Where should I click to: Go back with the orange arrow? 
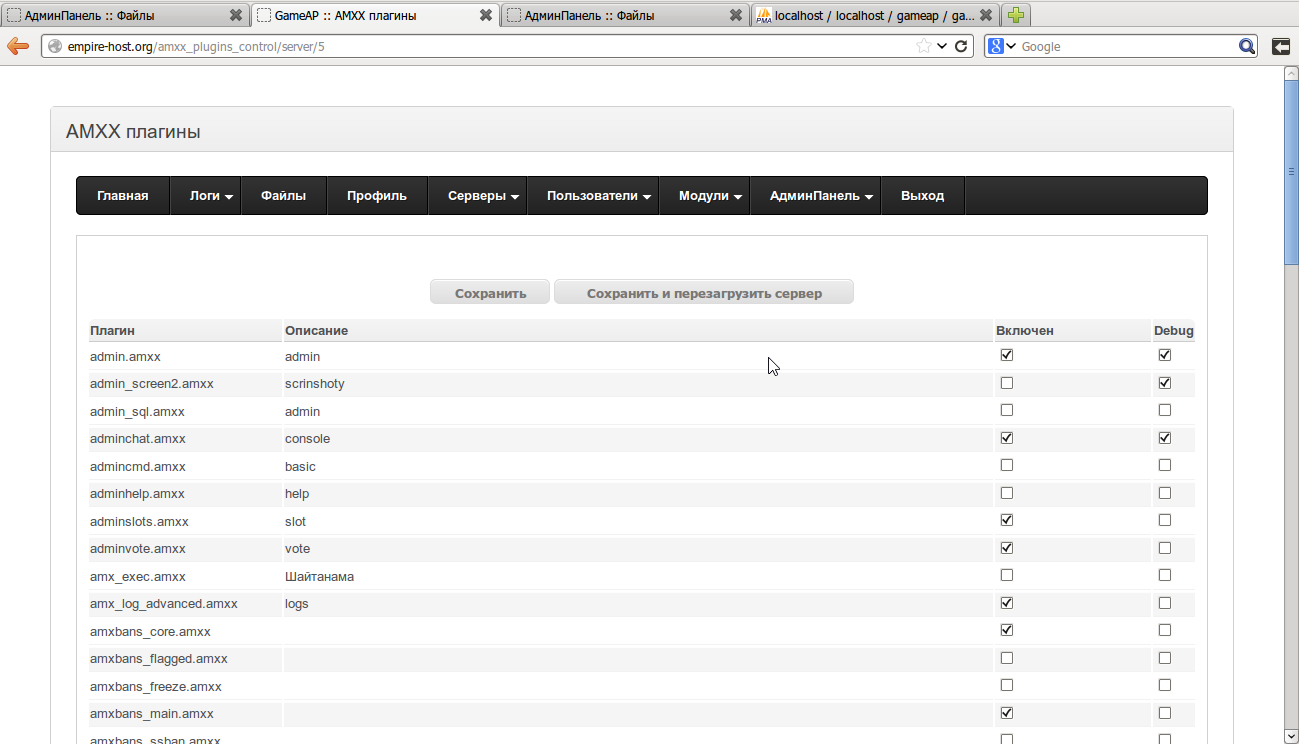tap(17, 46)
